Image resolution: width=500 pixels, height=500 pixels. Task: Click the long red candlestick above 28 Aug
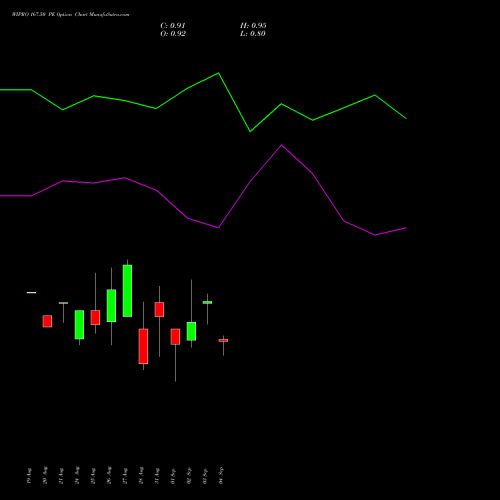click(143, 346)
